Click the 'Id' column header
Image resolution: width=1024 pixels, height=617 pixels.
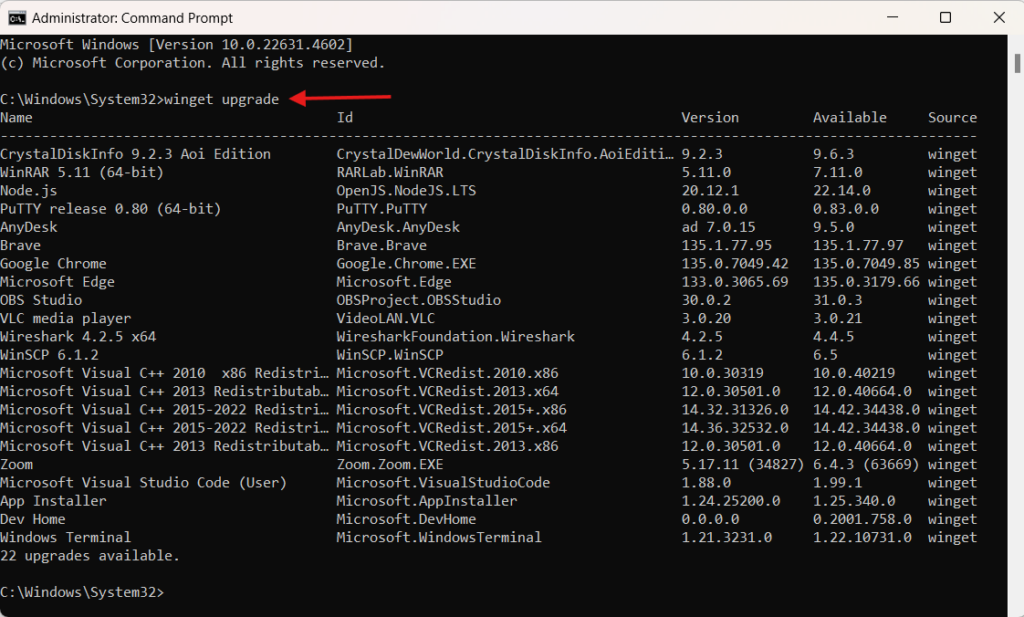point(345,118)
